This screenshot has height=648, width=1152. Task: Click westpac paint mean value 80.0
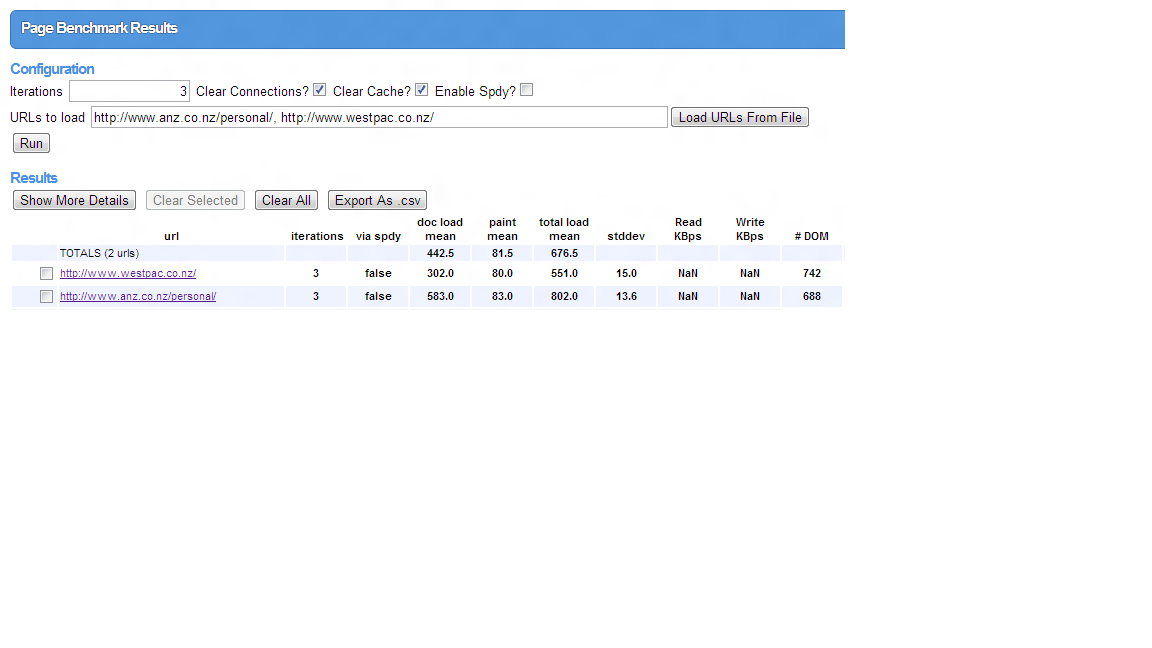pos(503,273)
